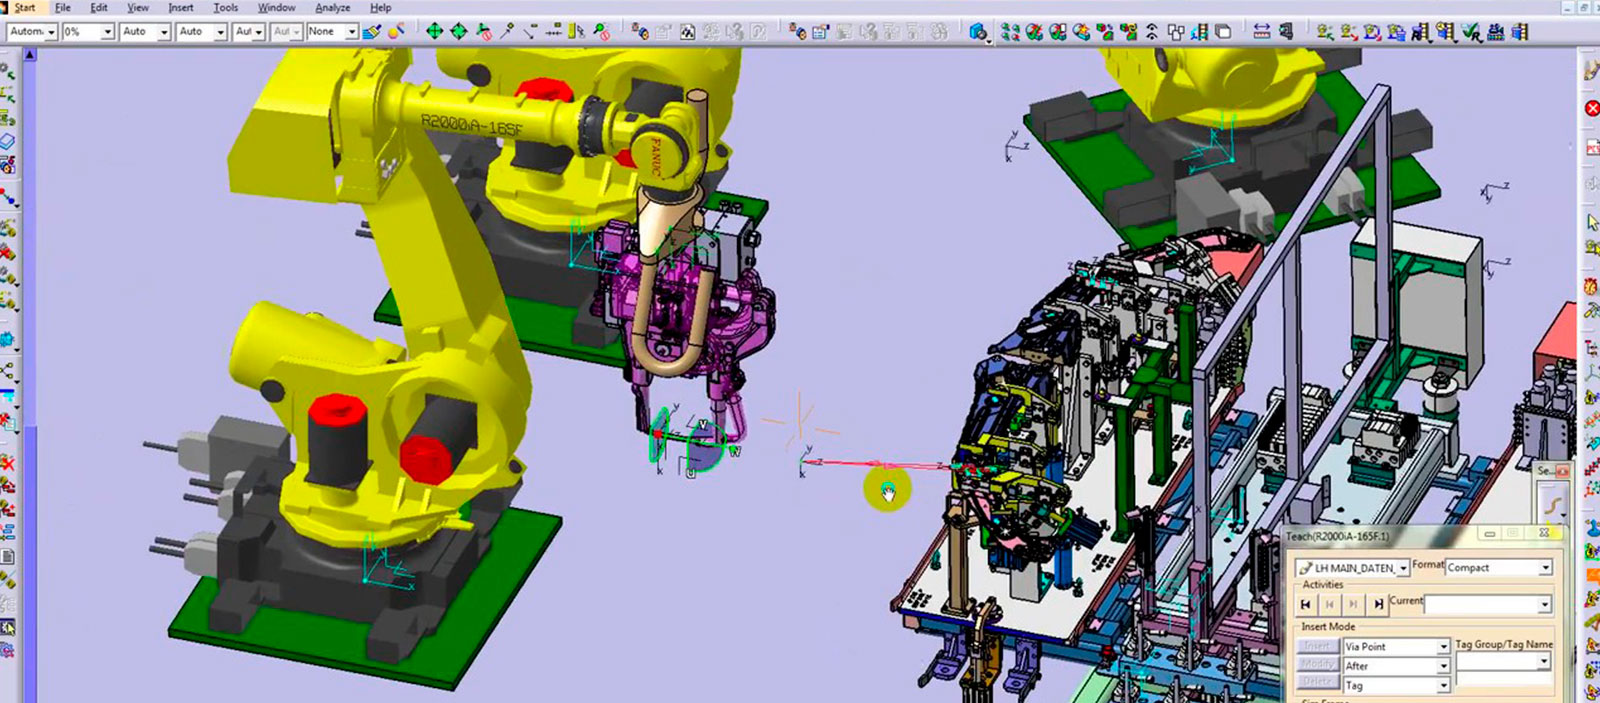Jump to last activity in Teach panel
This screenshot has height=703, width=1600.
coord(1378,604)
